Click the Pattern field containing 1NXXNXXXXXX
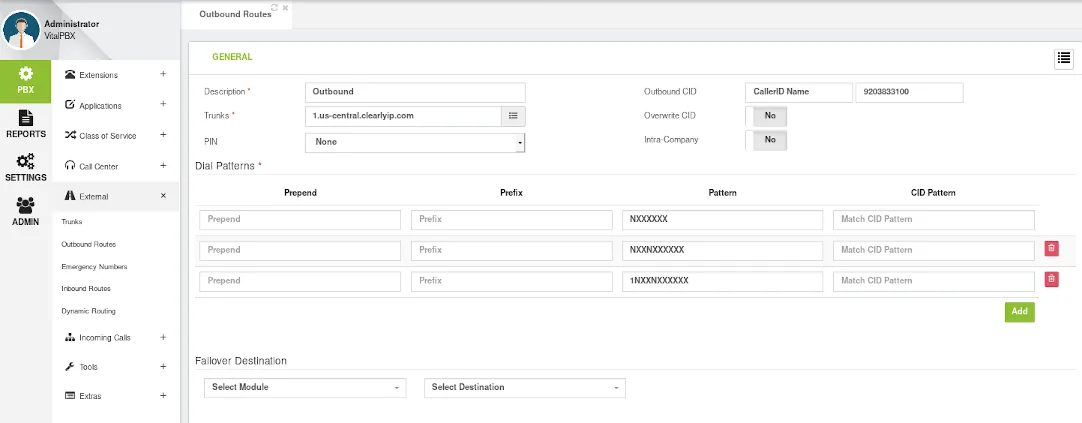Viewport: 1082px width, 423px height. point(722,281)
